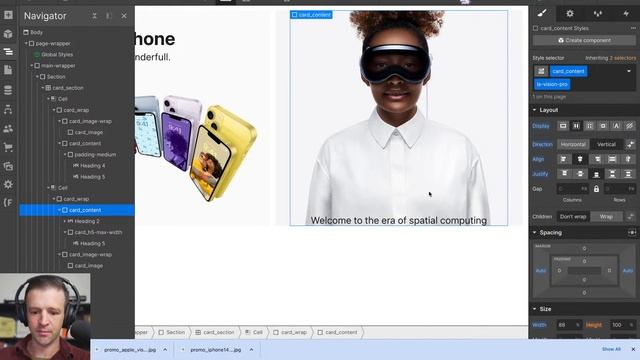640x360 pixels.
Task: Open the Pages panel icon
Action: click(8, 70)
